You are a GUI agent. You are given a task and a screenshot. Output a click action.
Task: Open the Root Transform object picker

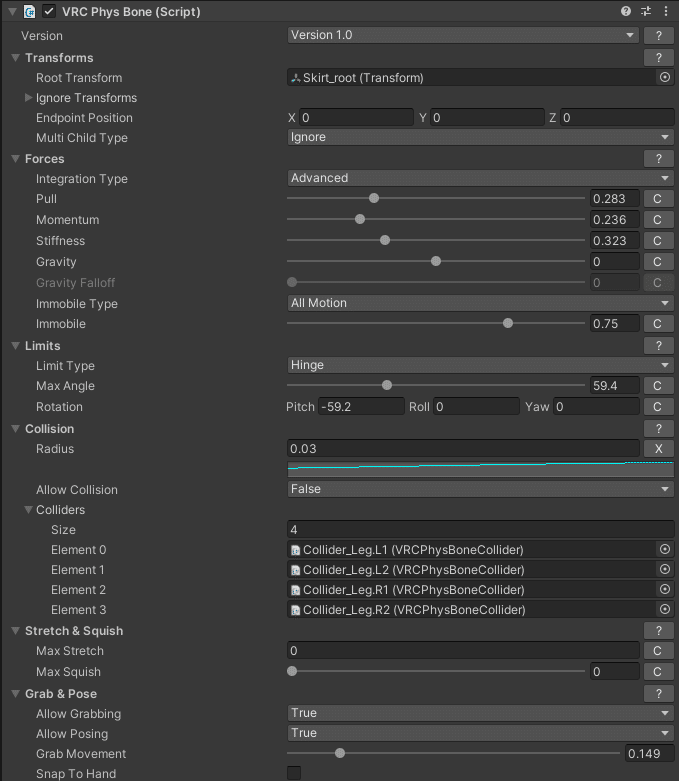pos(665,77)
